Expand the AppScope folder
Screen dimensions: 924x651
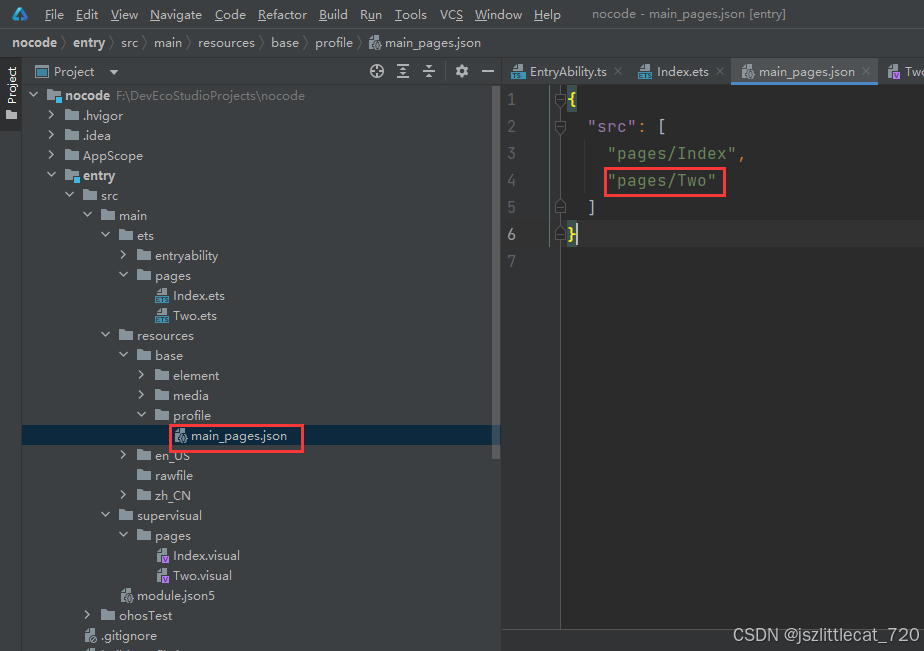click(x=51, y=155)
